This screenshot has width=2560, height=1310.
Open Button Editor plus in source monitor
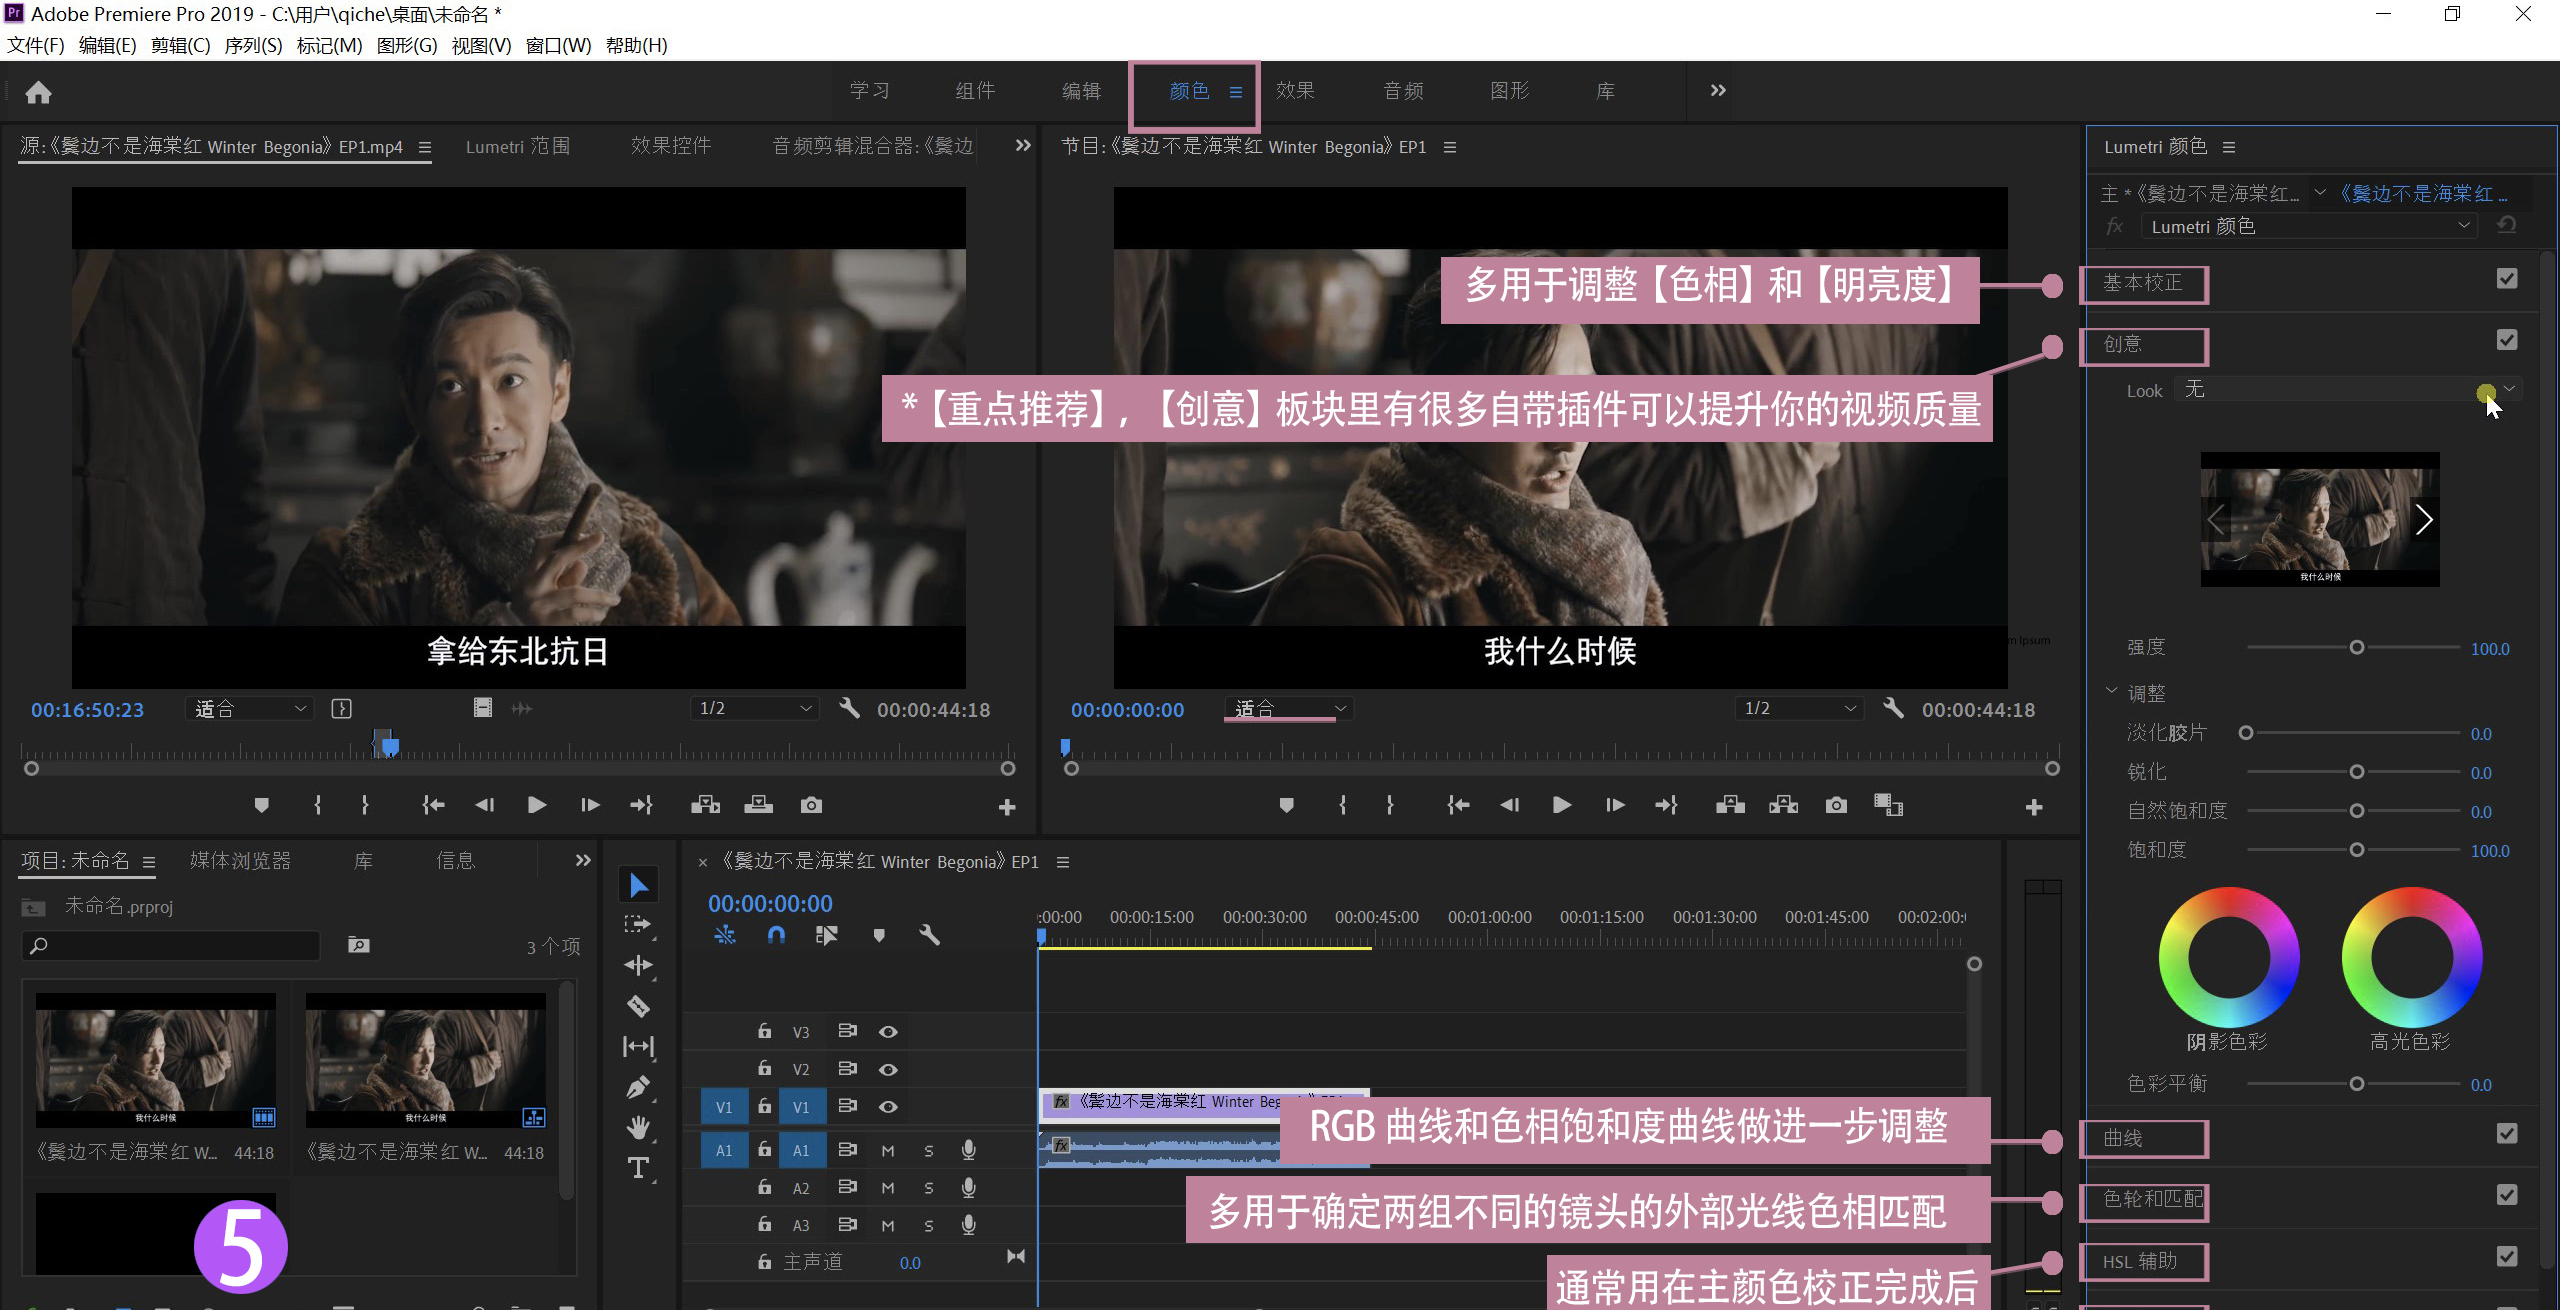[x=1007, y=807]
